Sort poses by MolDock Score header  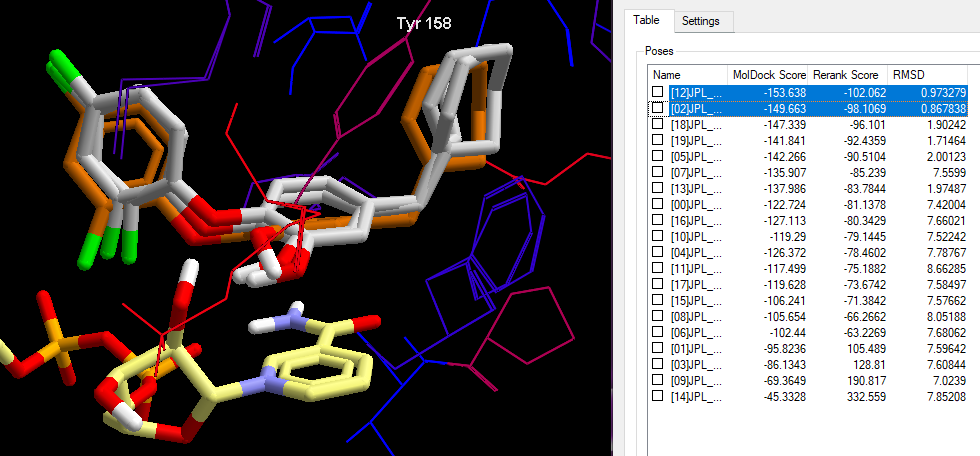click(768, 75)
